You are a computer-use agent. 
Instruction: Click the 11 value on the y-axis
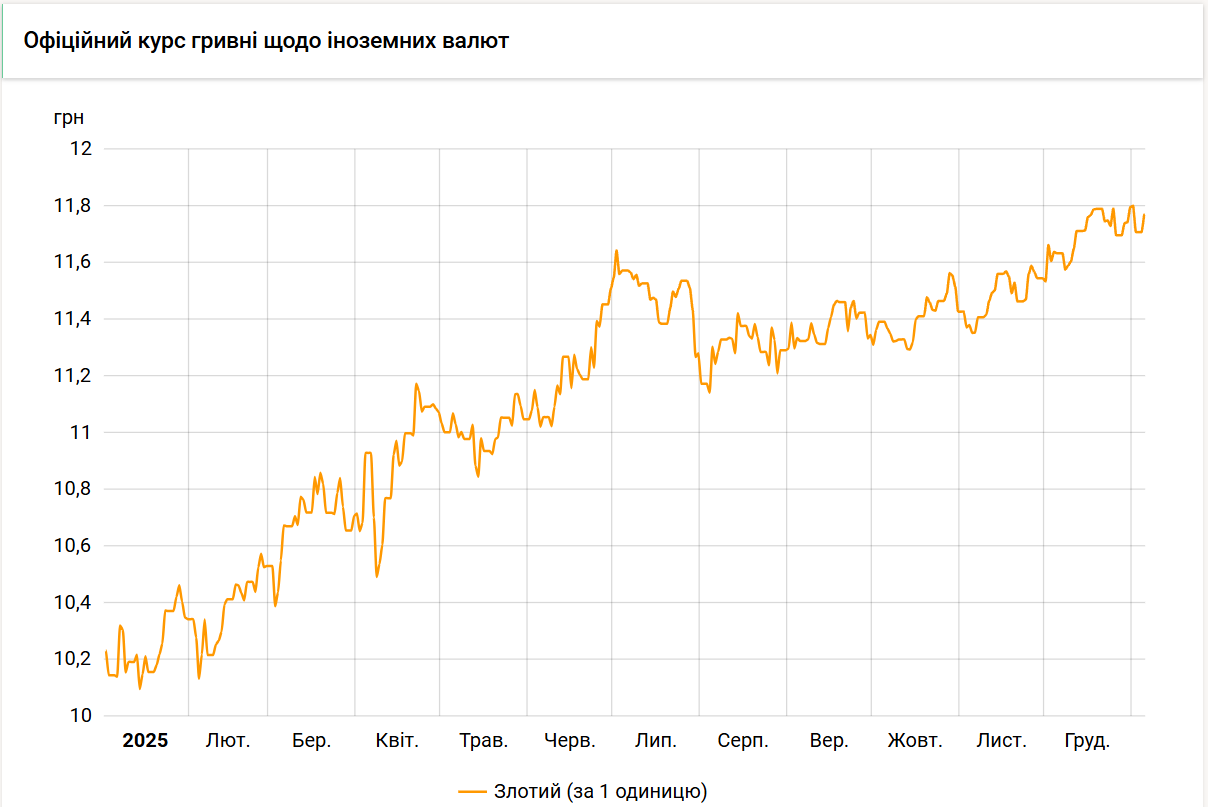pyautogui.click(x=81, y=432)
